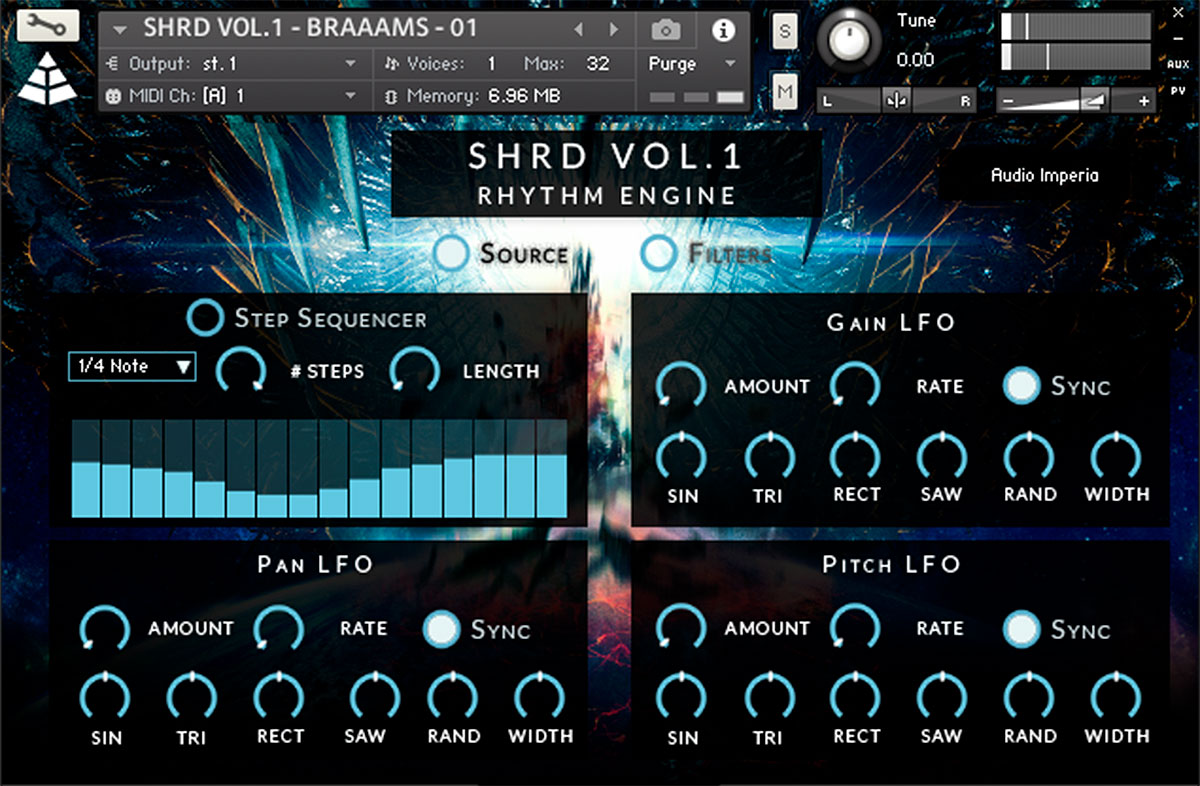
Task: Click the Gain LFO WIDTH knob
Action: (x=1116, y=456)
